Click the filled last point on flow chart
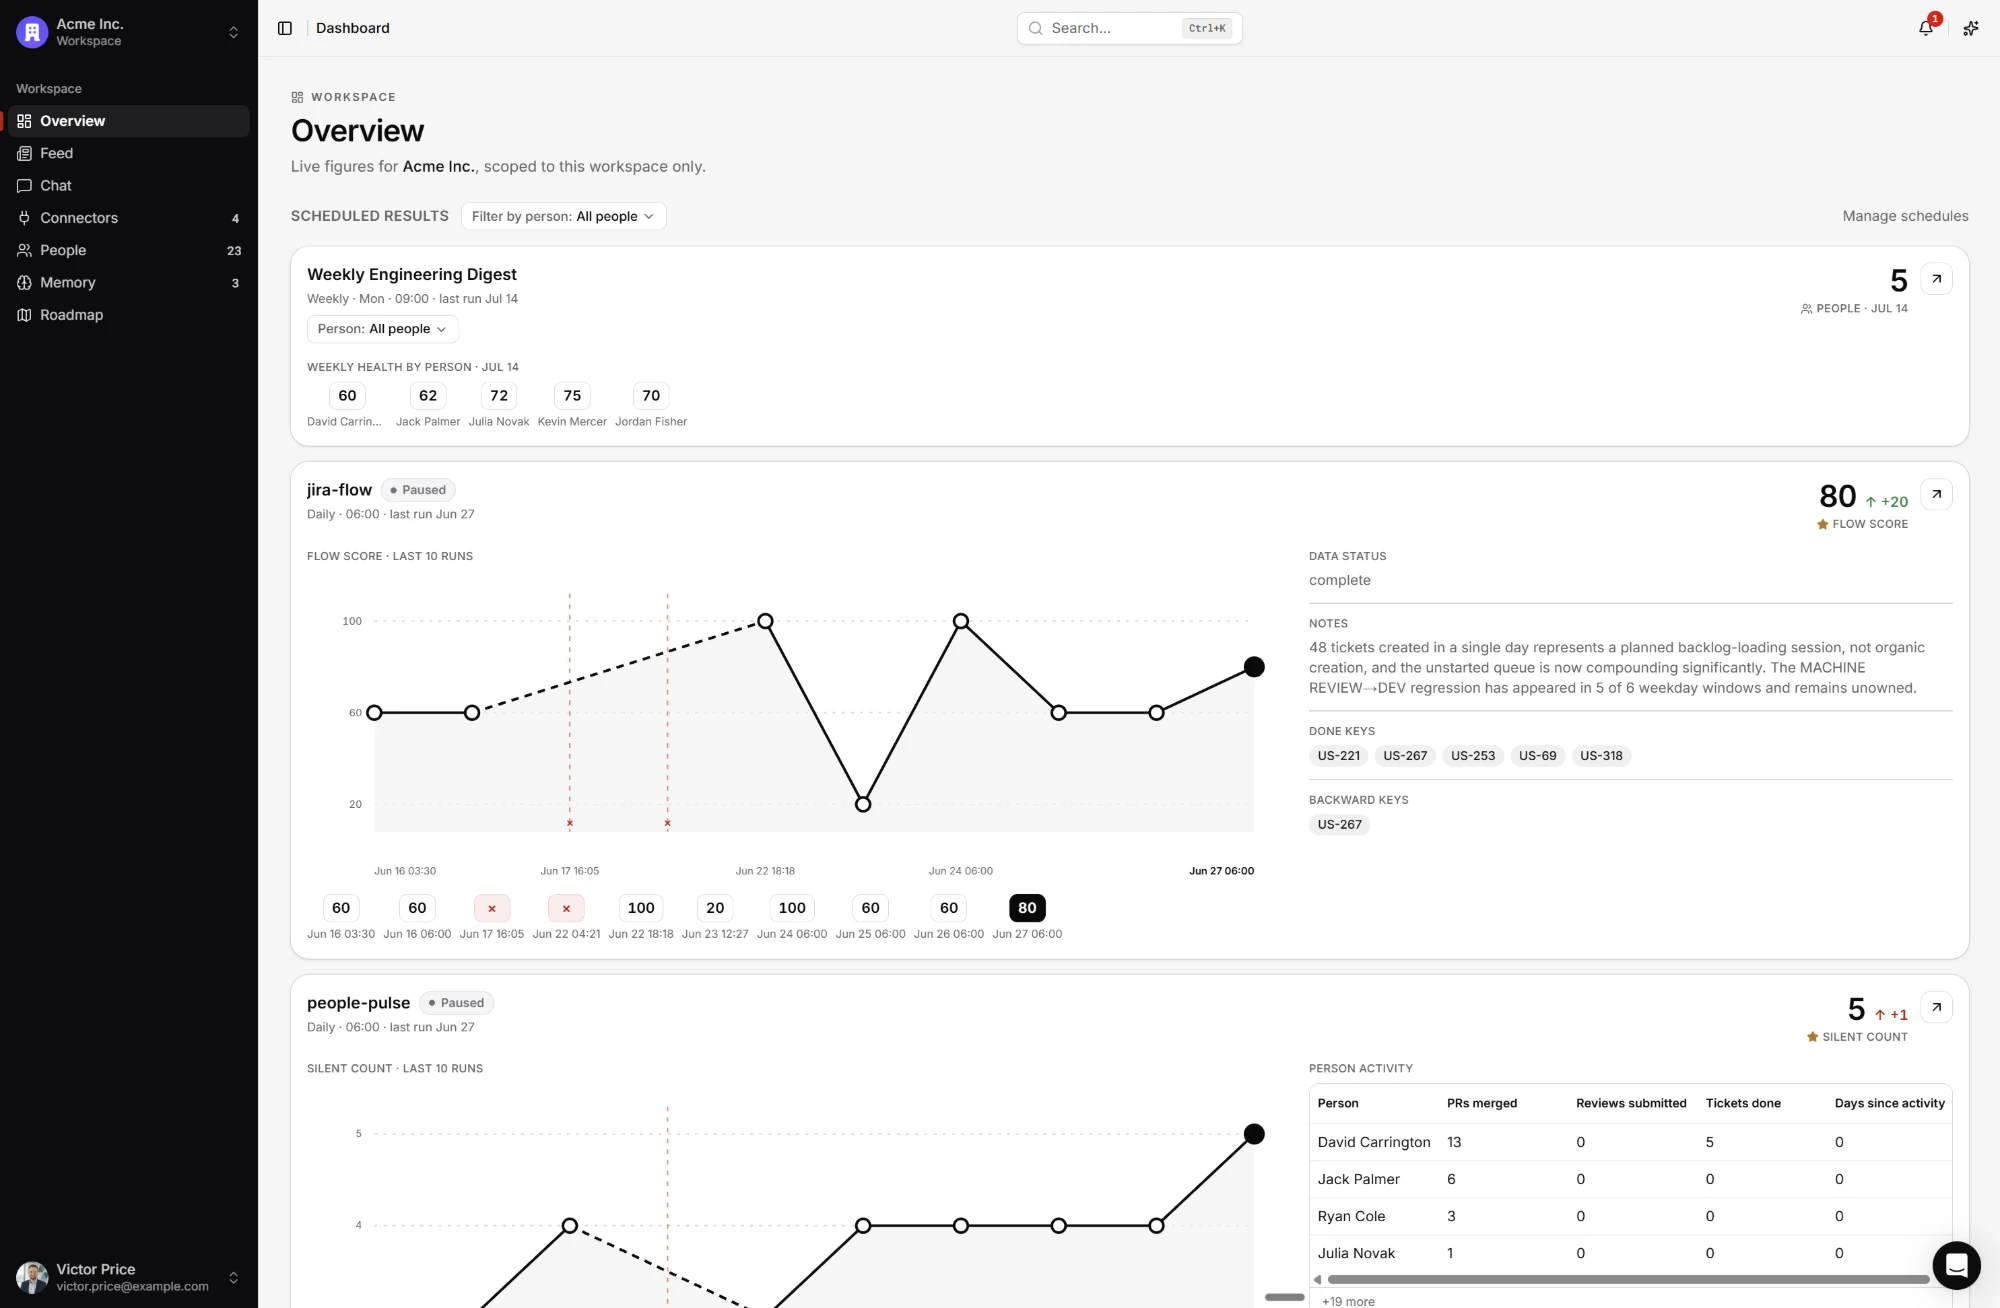Image resolution: width=2000 pixels, height=1308 pixels. point(1254,667)
